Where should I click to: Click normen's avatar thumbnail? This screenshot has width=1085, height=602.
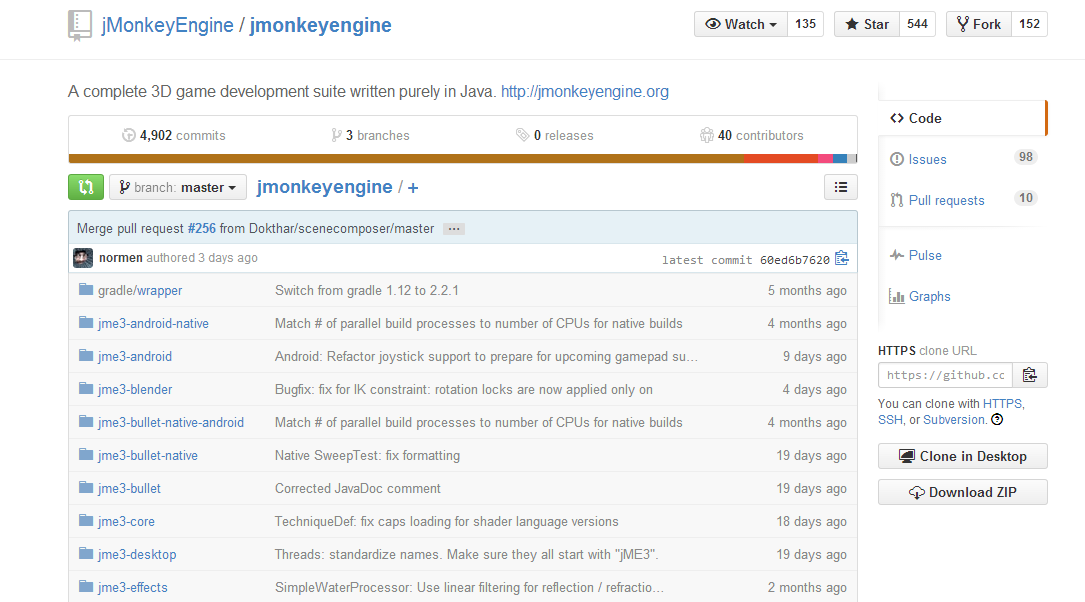(83, 258)
